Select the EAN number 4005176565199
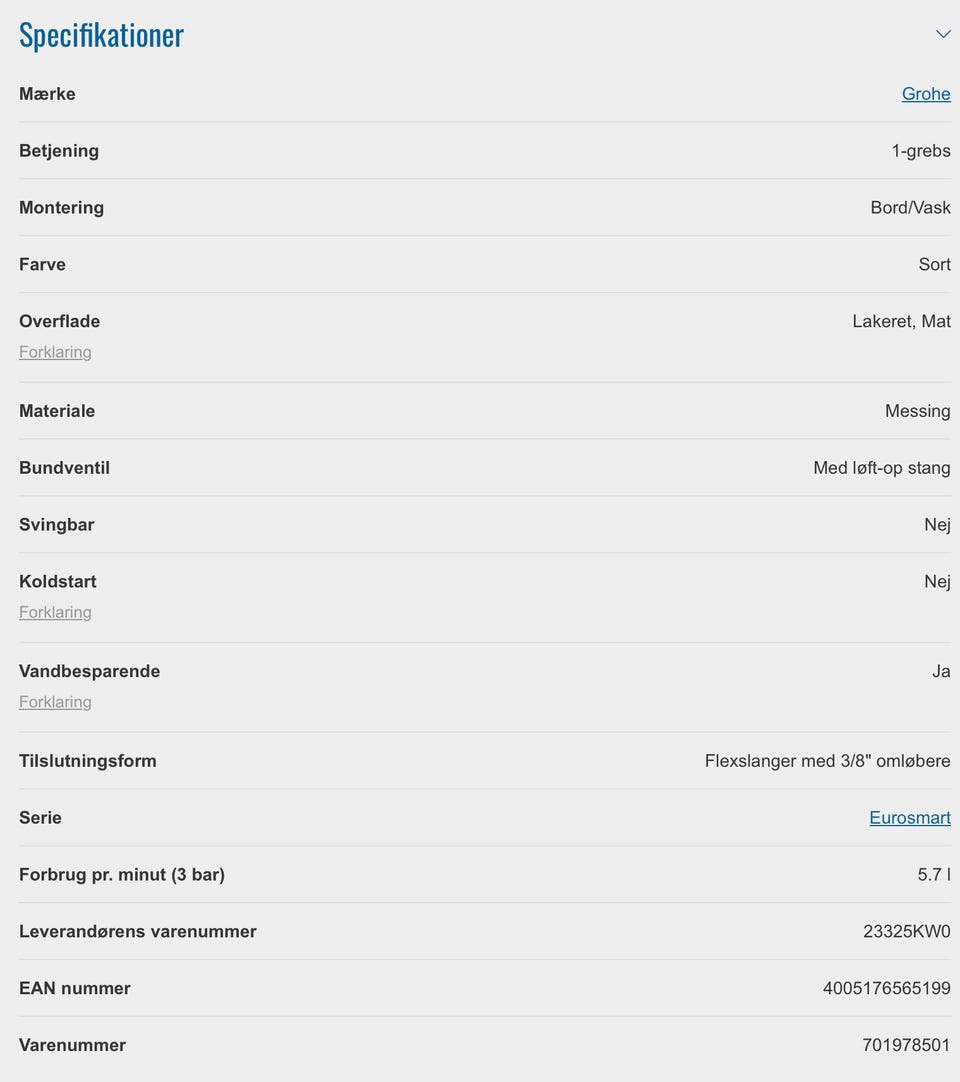Screen dimensions: 960x1082 click(887, 988)
